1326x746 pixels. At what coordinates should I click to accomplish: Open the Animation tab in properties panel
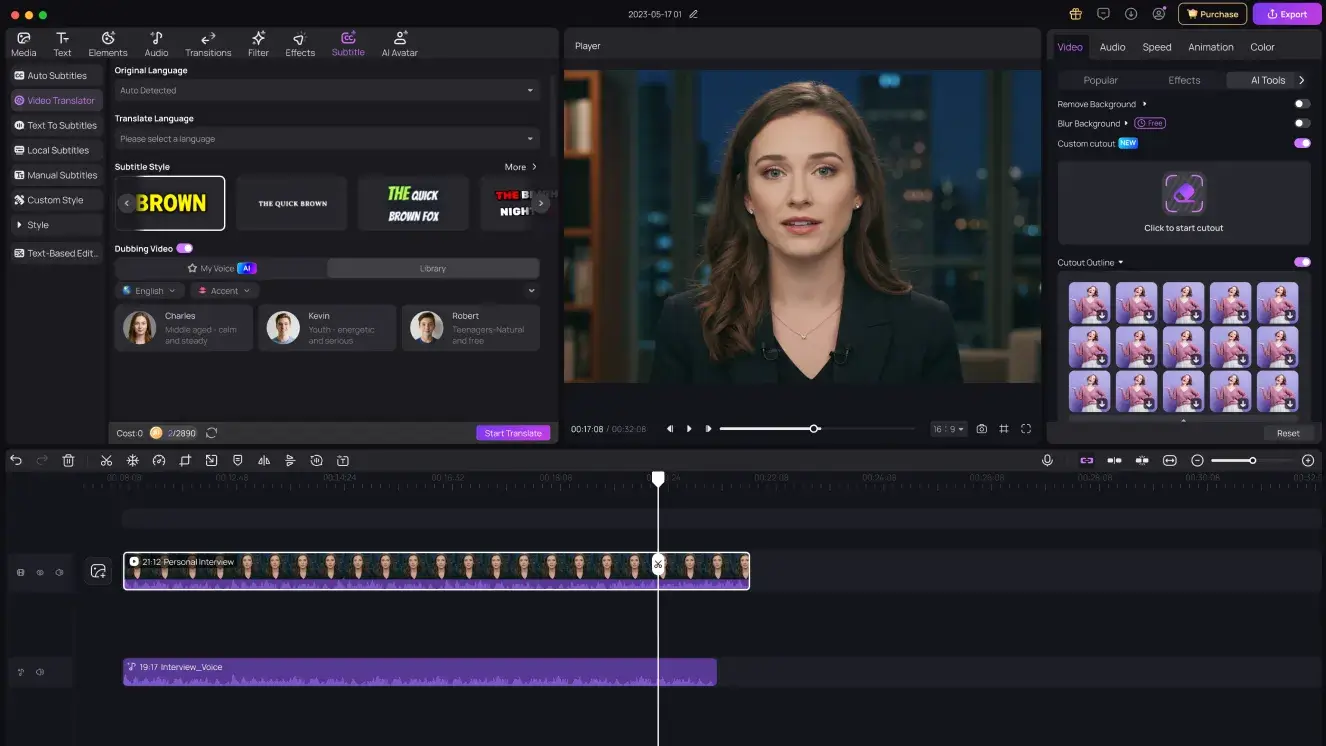[1210, 47]
